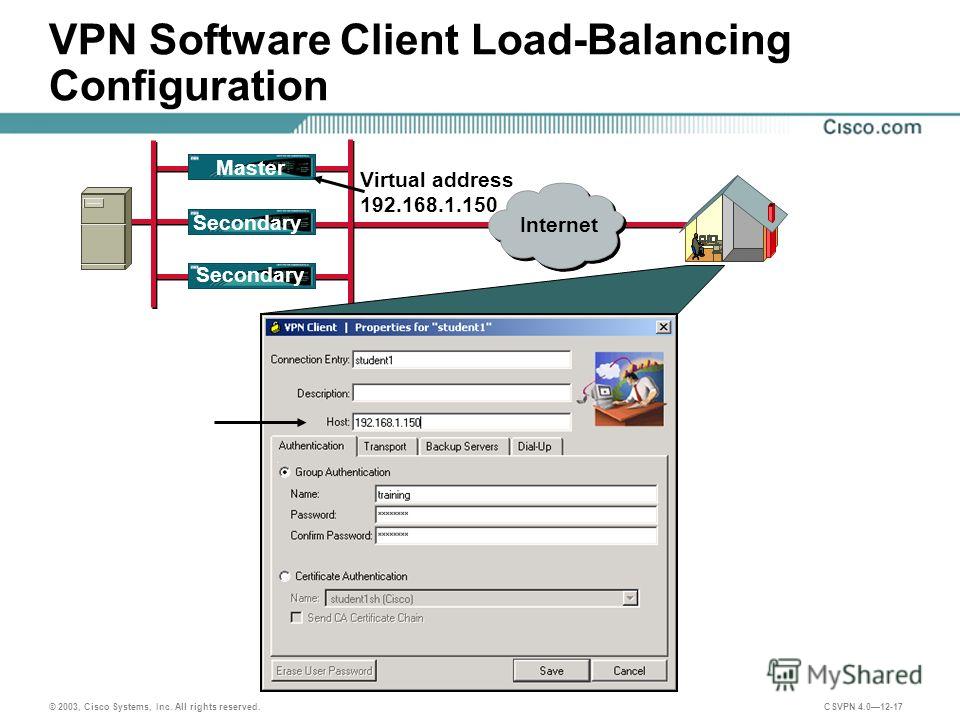This screenshot has width=960, height=720.
Task: Select the Certificate Authentication radio button
Action: [x=284, y=576]
